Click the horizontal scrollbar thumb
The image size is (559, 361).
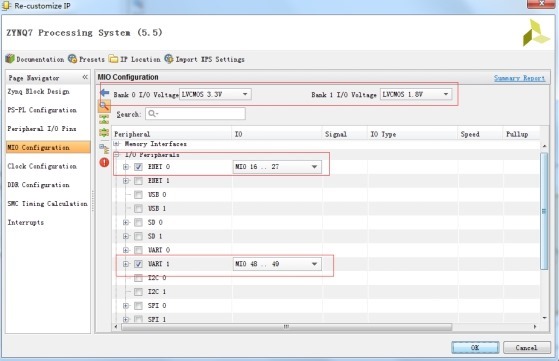pos(287,326)
